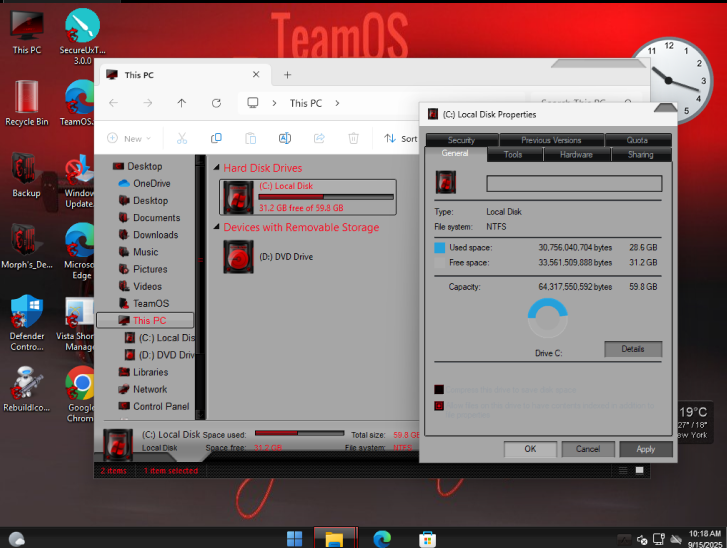Select Libraries in navigation pane
The width and height of the screenshot is (727, 548).
(143, 372)
